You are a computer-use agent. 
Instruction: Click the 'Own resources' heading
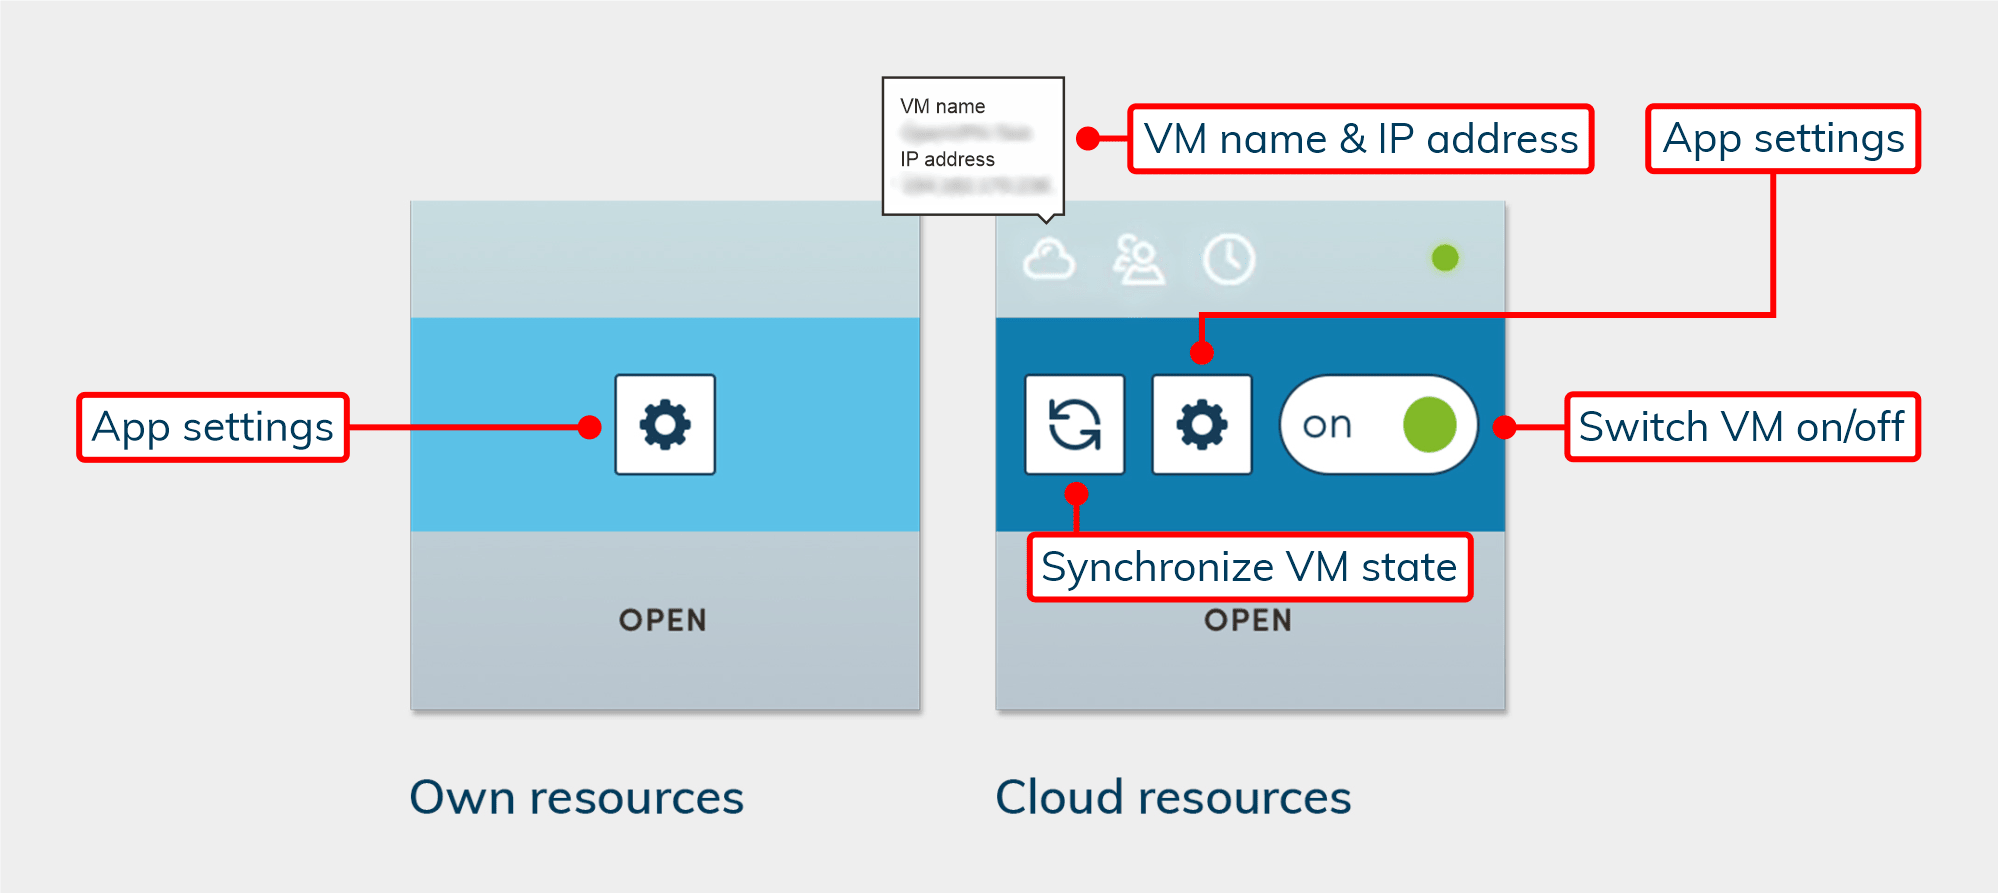point(576,798)
